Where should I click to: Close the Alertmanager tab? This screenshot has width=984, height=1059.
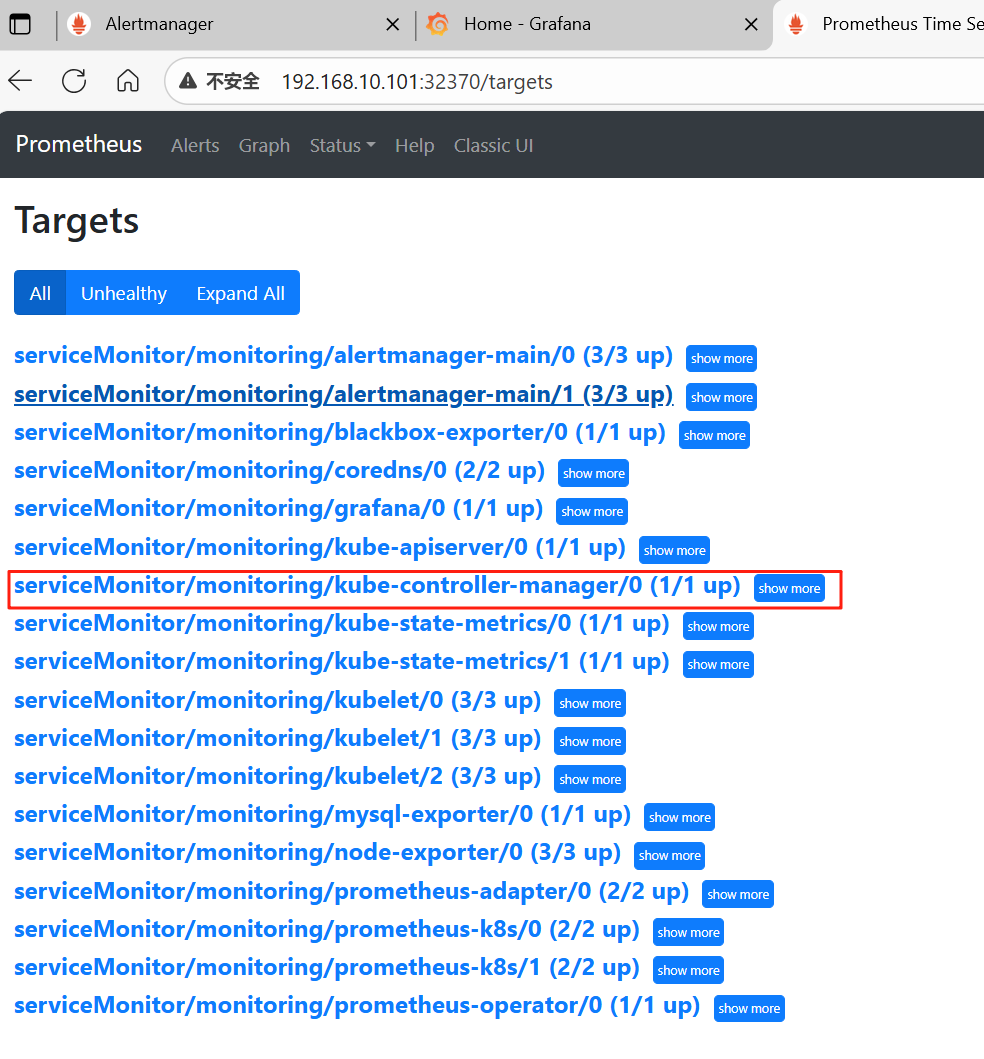pyautogui.click(x=392, y=25)
